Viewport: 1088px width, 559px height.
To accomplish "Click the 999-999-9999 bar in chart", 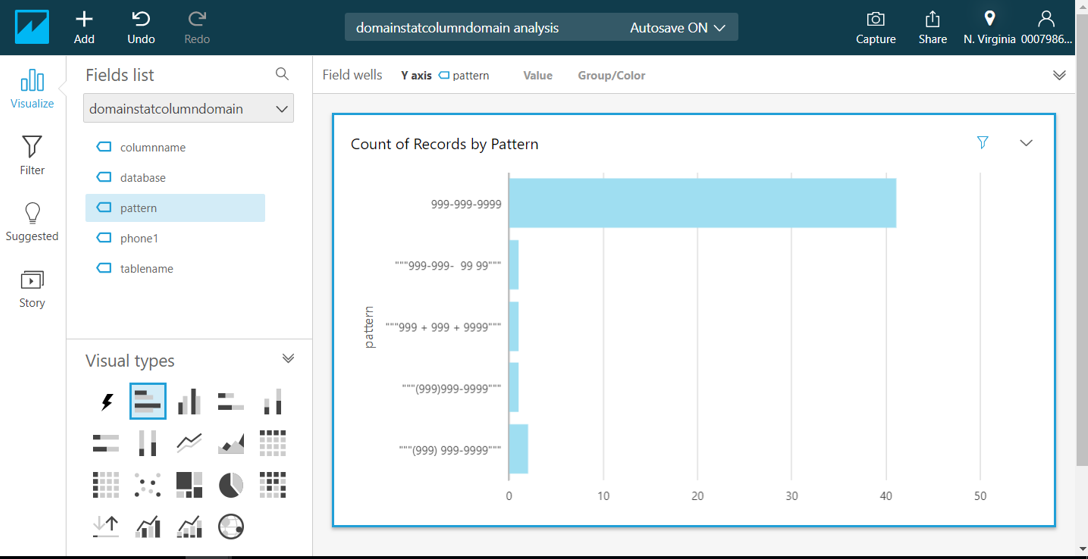I will pos(702,203).
